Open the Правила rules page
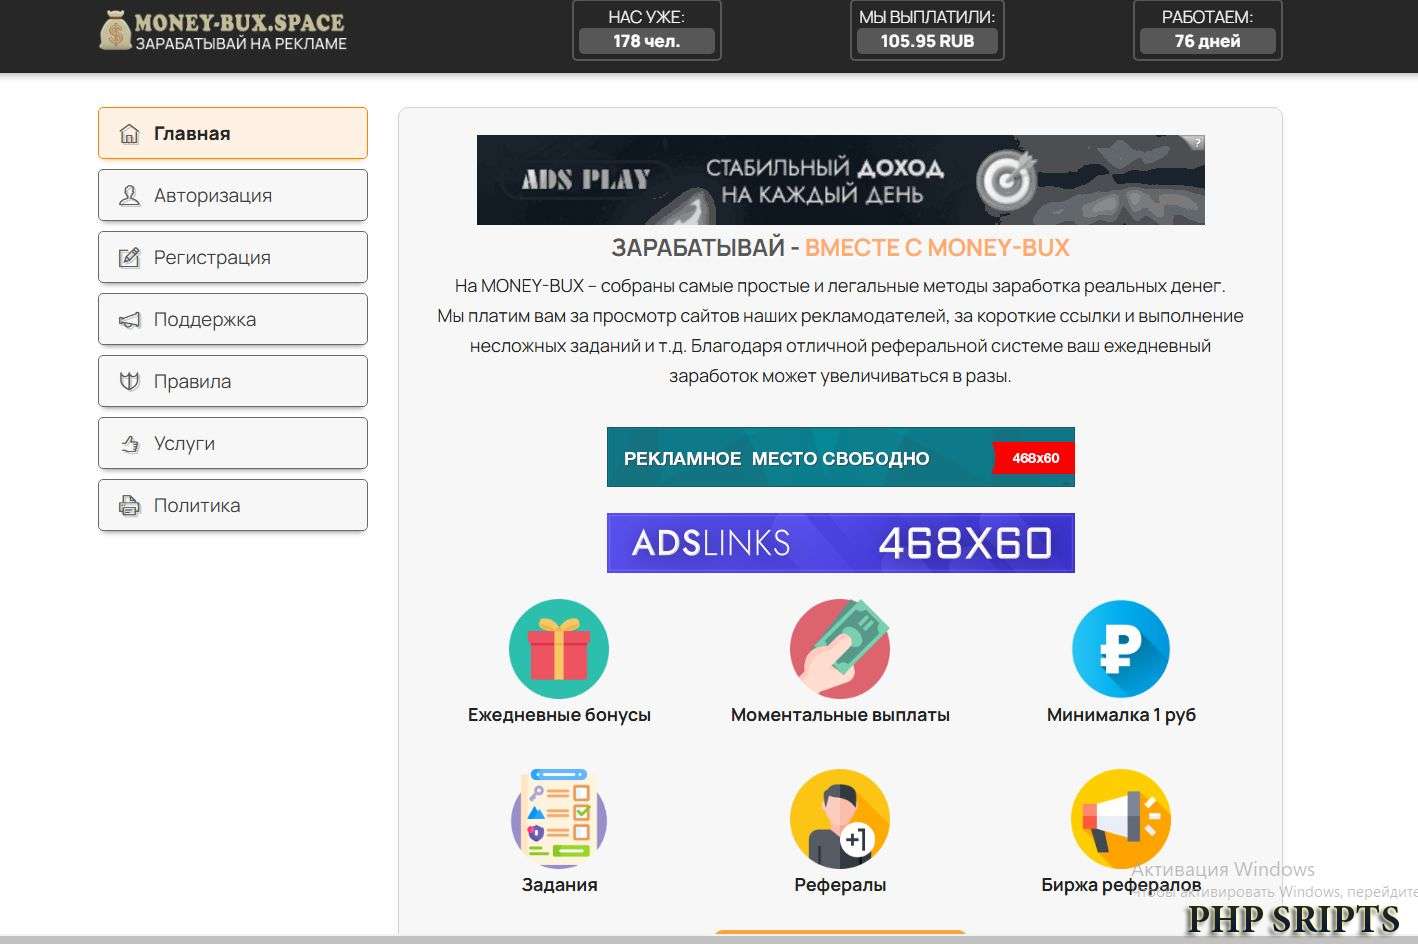 [x=233, y=381]
